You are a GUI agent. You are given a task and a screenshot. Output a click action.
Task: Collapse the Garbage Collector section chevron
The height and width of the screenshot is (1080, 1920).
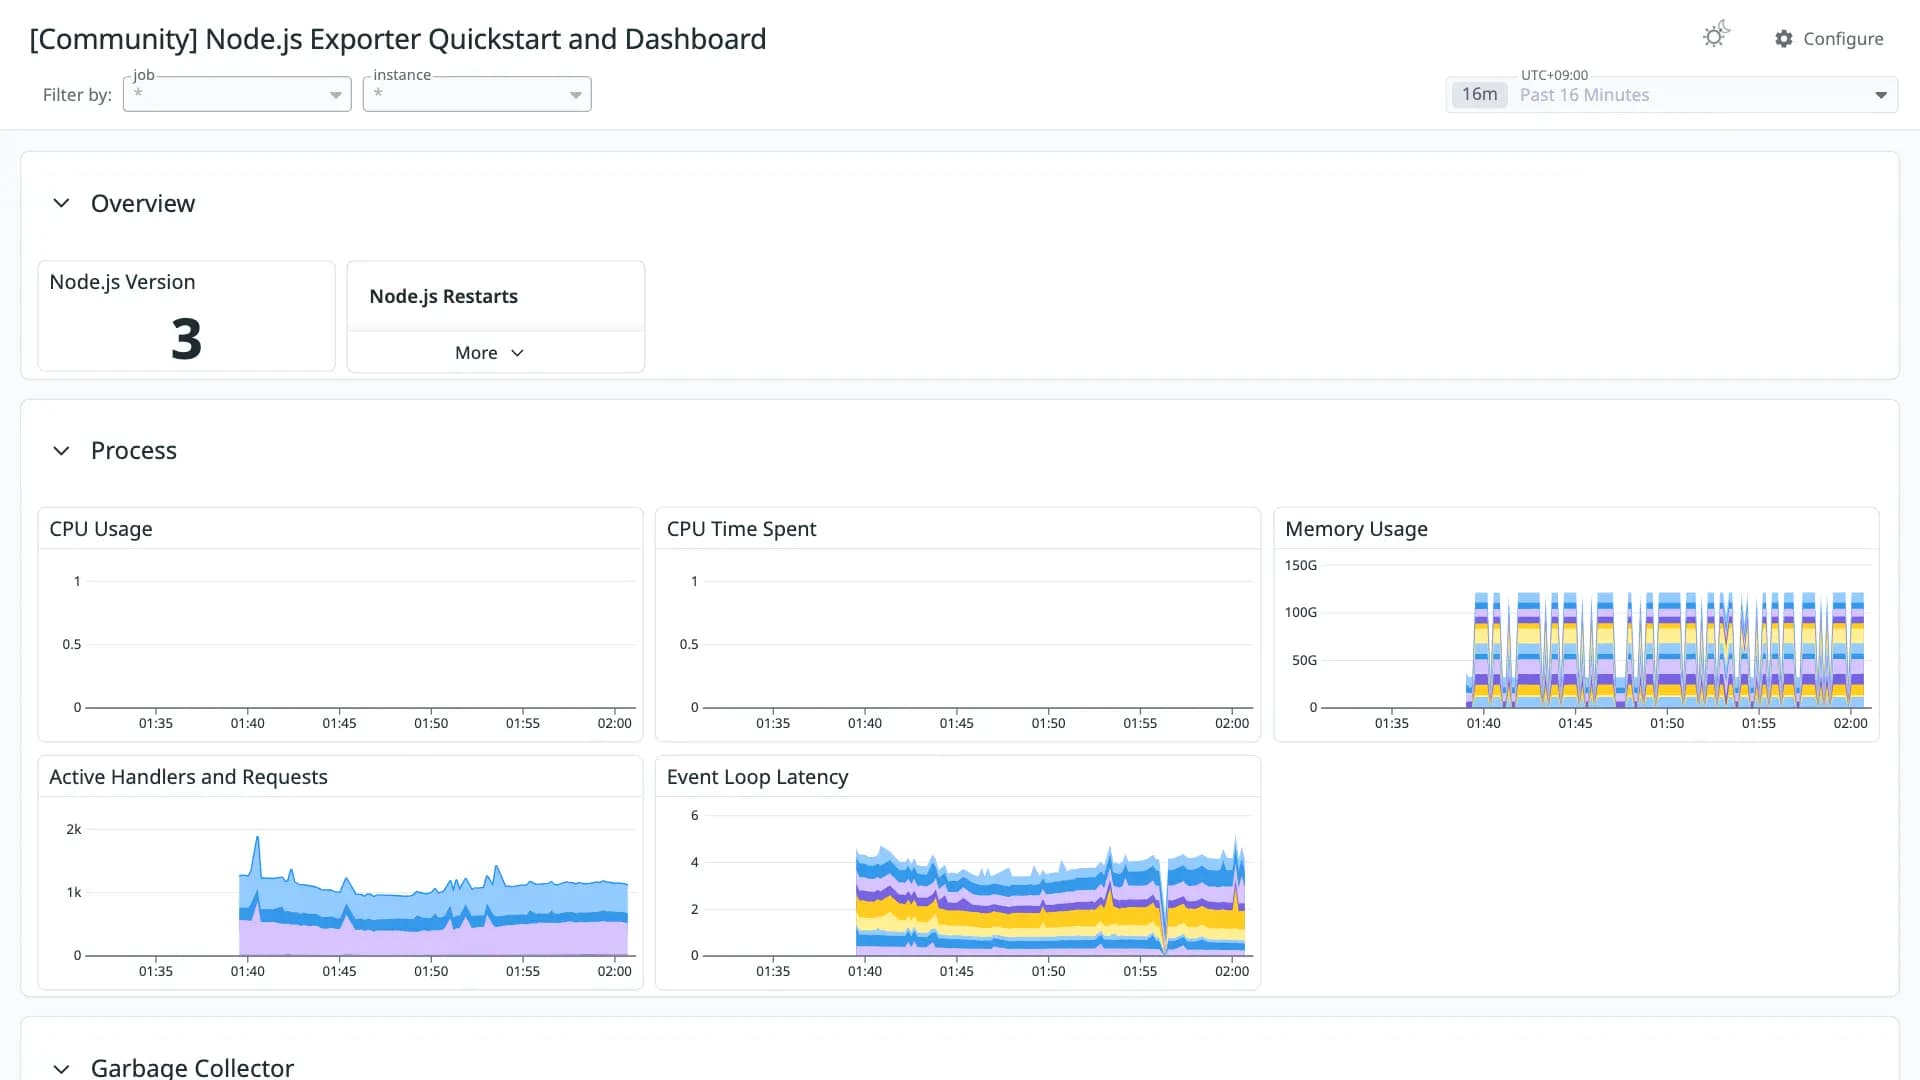coord(61,1068)
